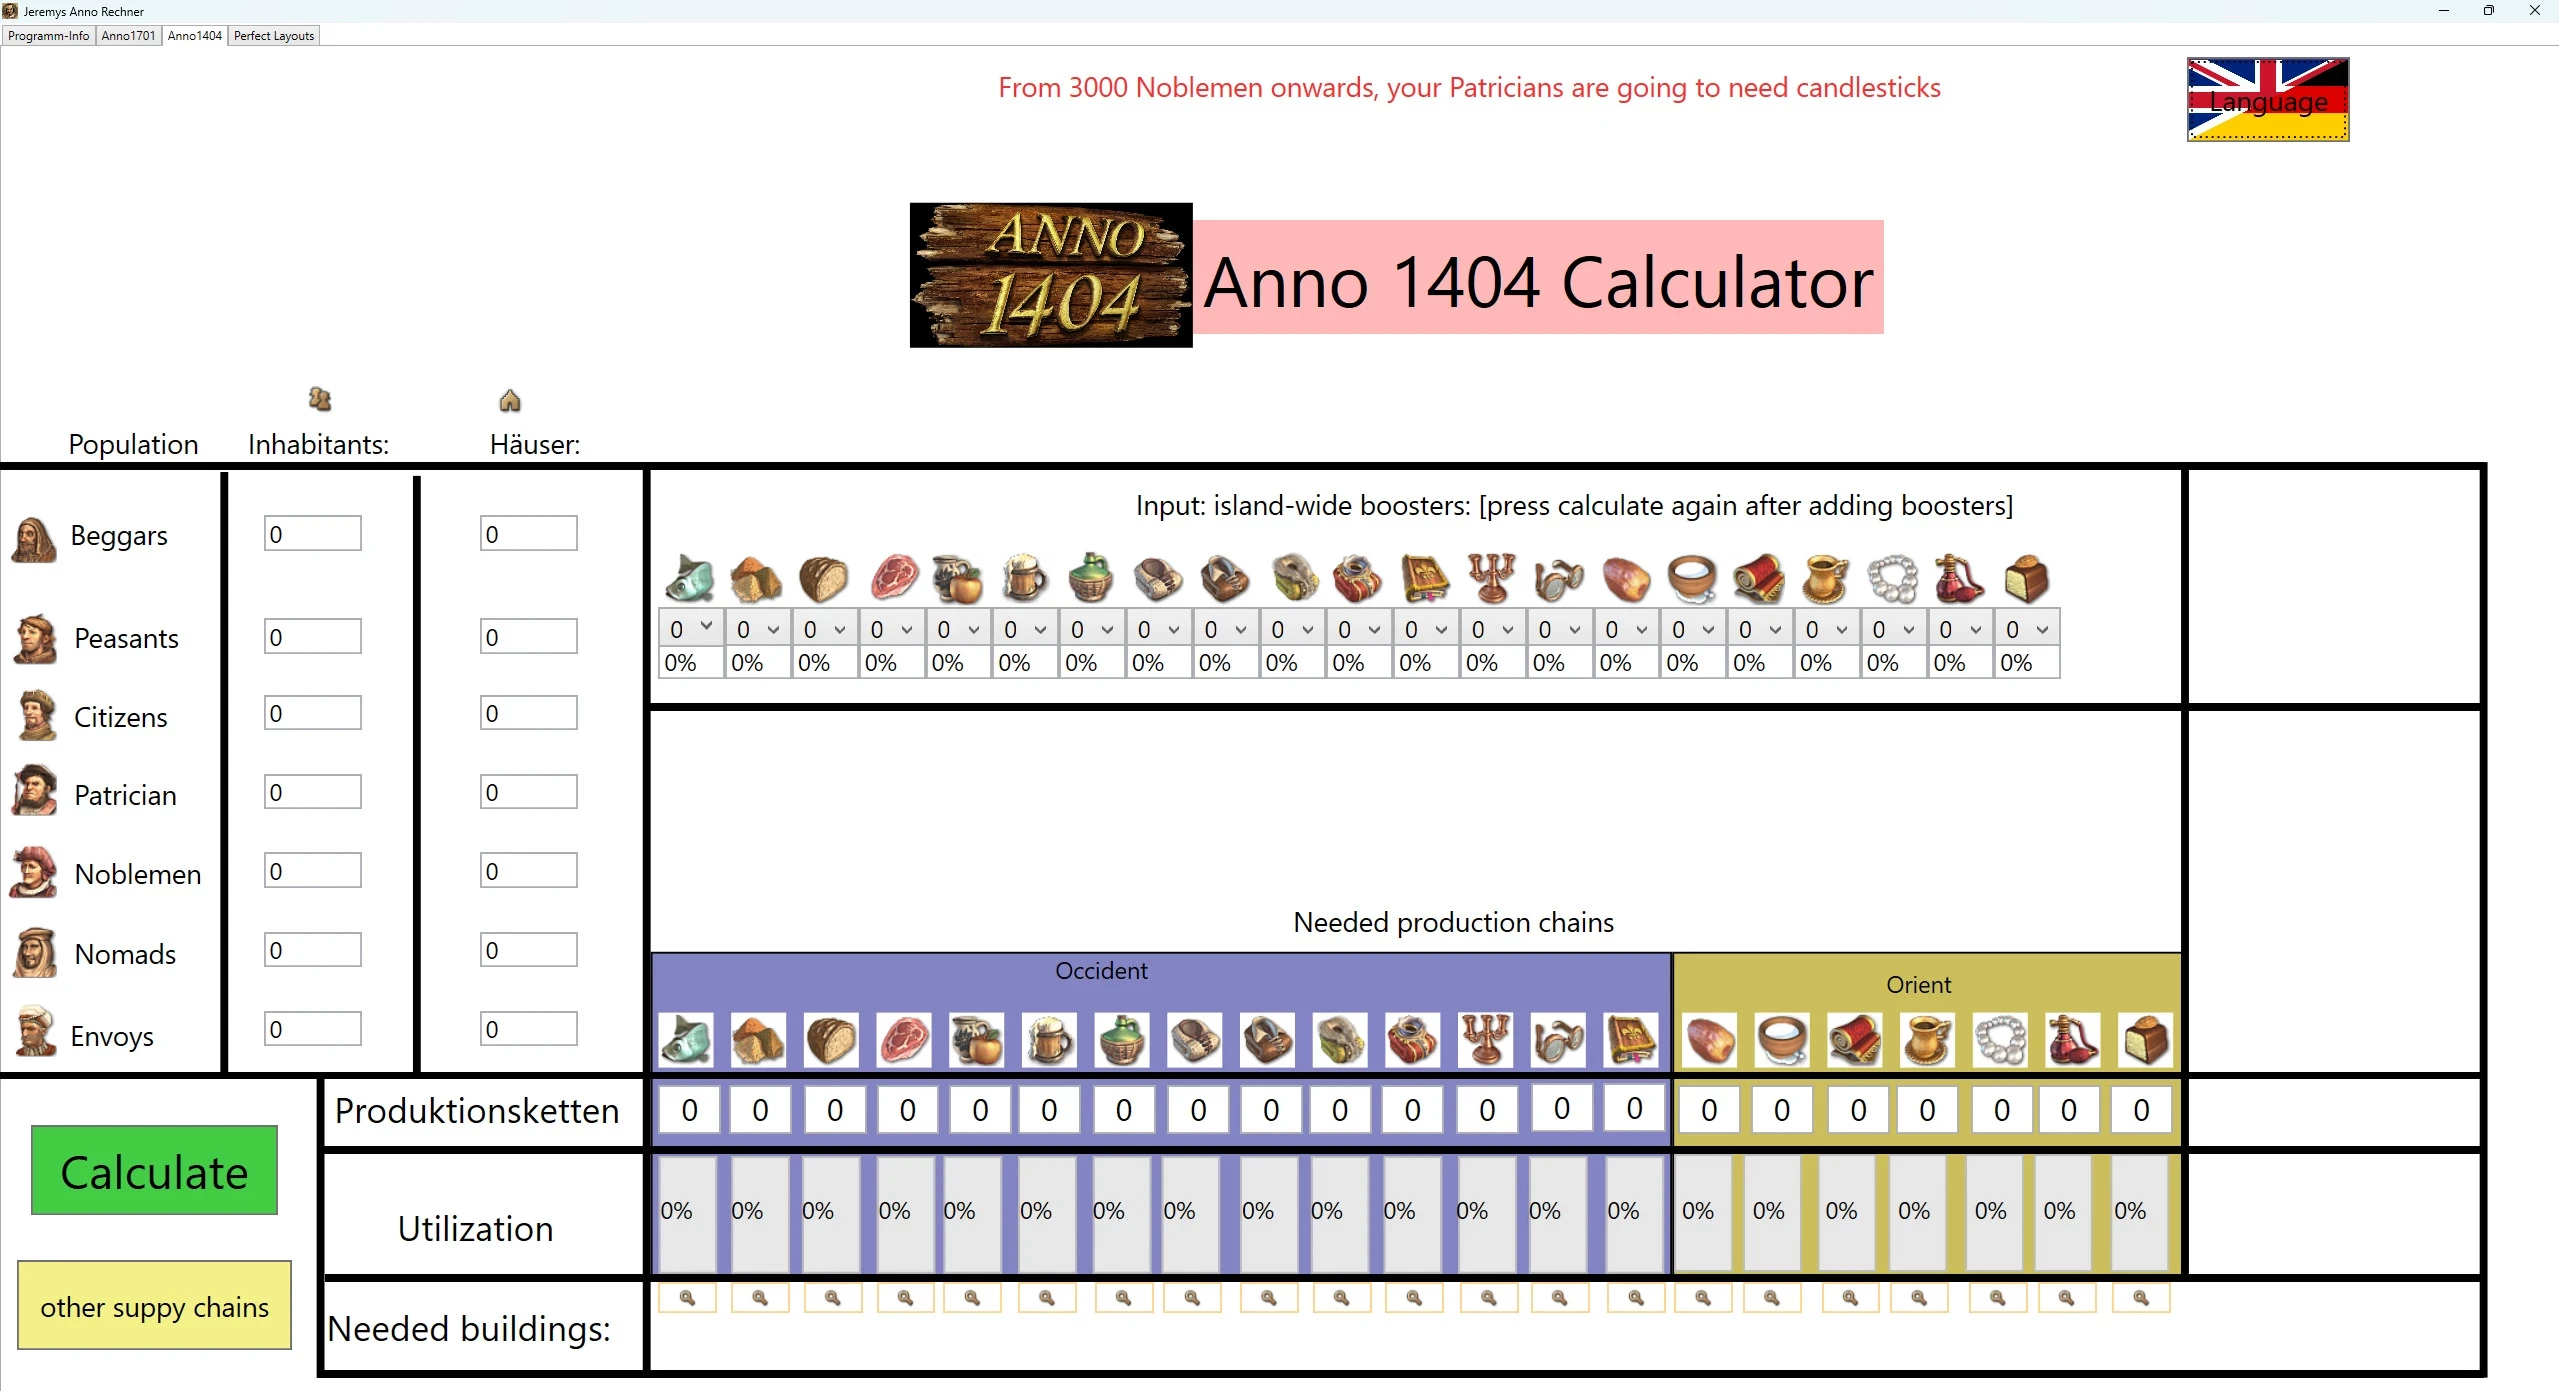This screenshot has width=2559, height=1391.
Task: Click the magnifier below the fish utilization column
Action: pyautogui.click(x=688, y=1298)
